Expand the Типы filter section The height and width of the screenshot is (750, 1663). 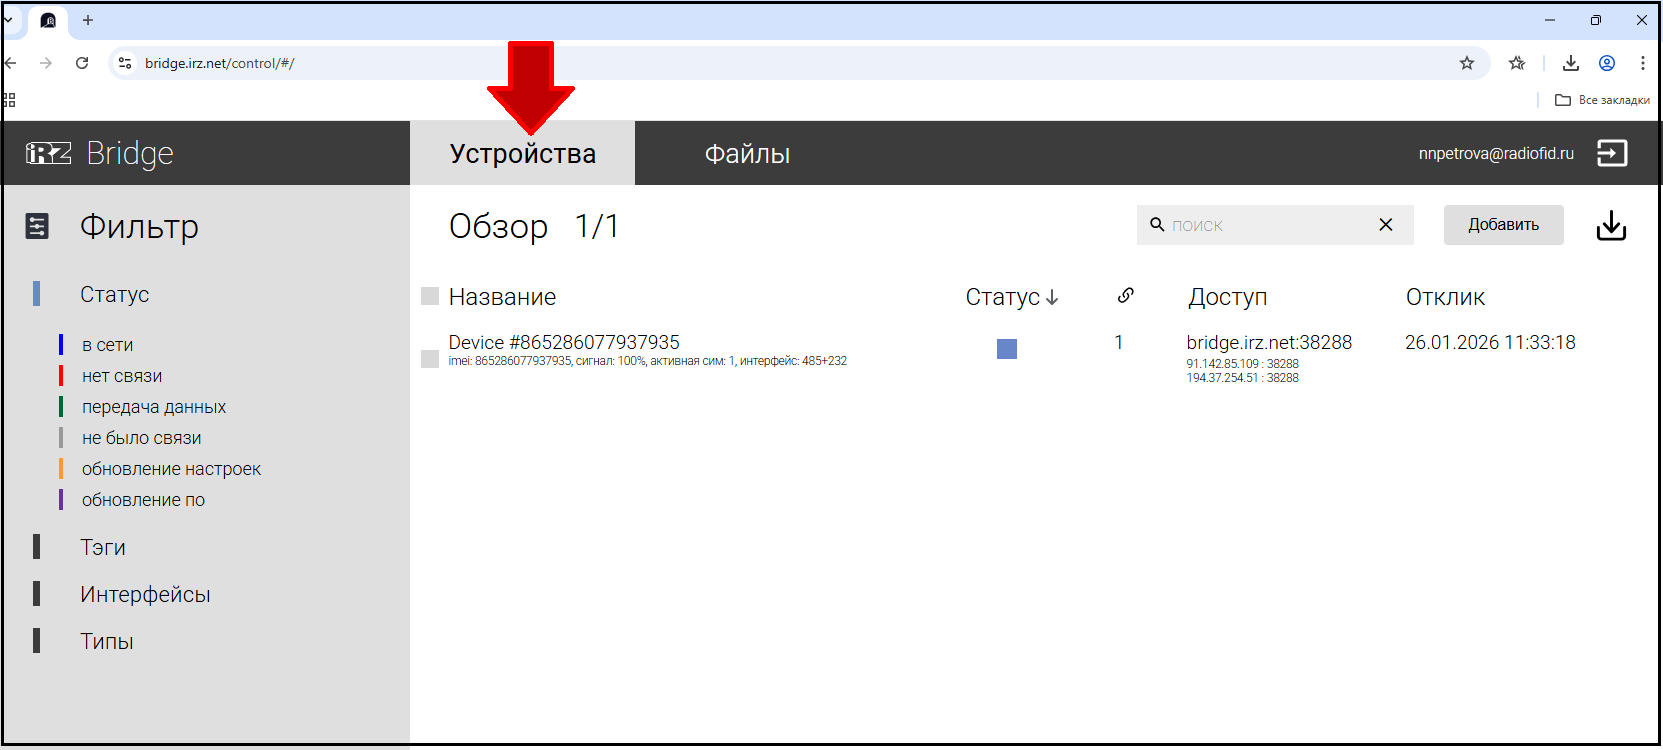pyautogui.click(x=107, y=641)
